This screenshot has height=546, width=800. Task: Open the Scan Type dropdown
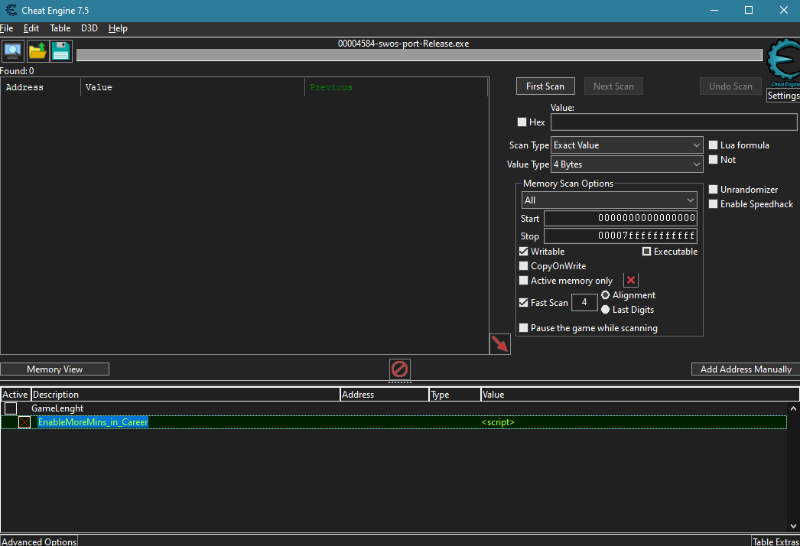point(627,145)
